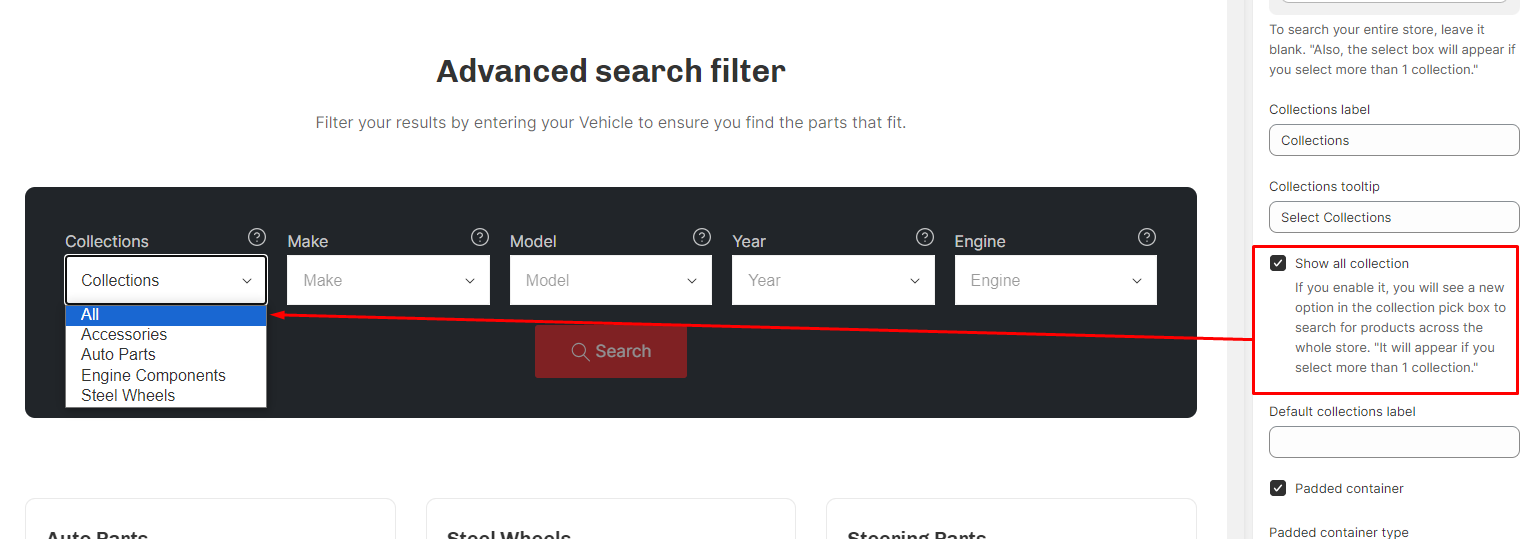Expand the Model dropdown

point(611,280)
